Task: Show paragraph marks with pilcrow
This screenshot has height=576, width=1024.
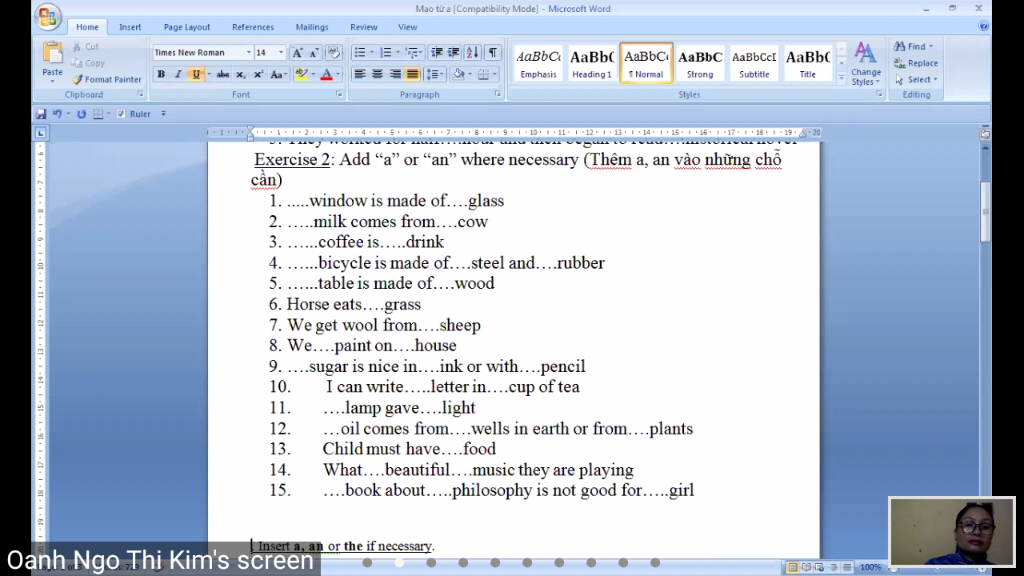Action: pos(493,53)
